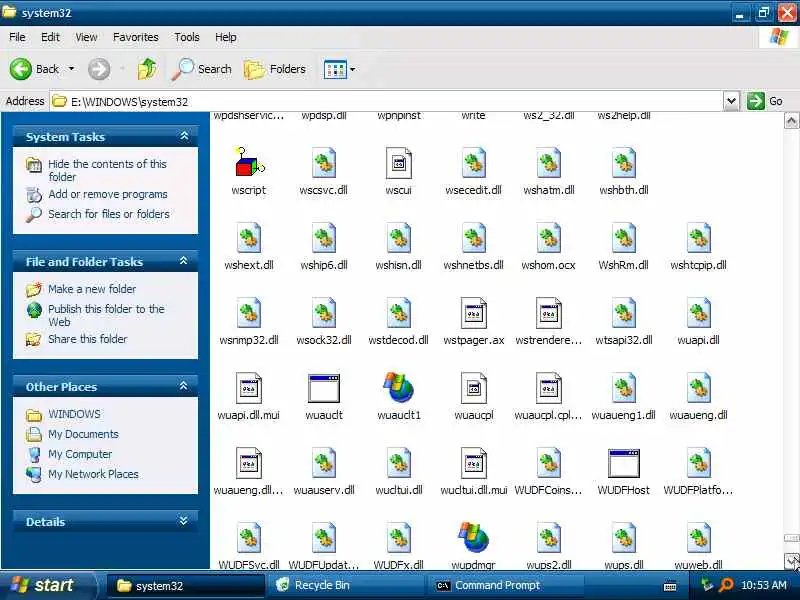Click Hide the contents of this folder
This screenshot has height=600, width=800.
(107, 170)
